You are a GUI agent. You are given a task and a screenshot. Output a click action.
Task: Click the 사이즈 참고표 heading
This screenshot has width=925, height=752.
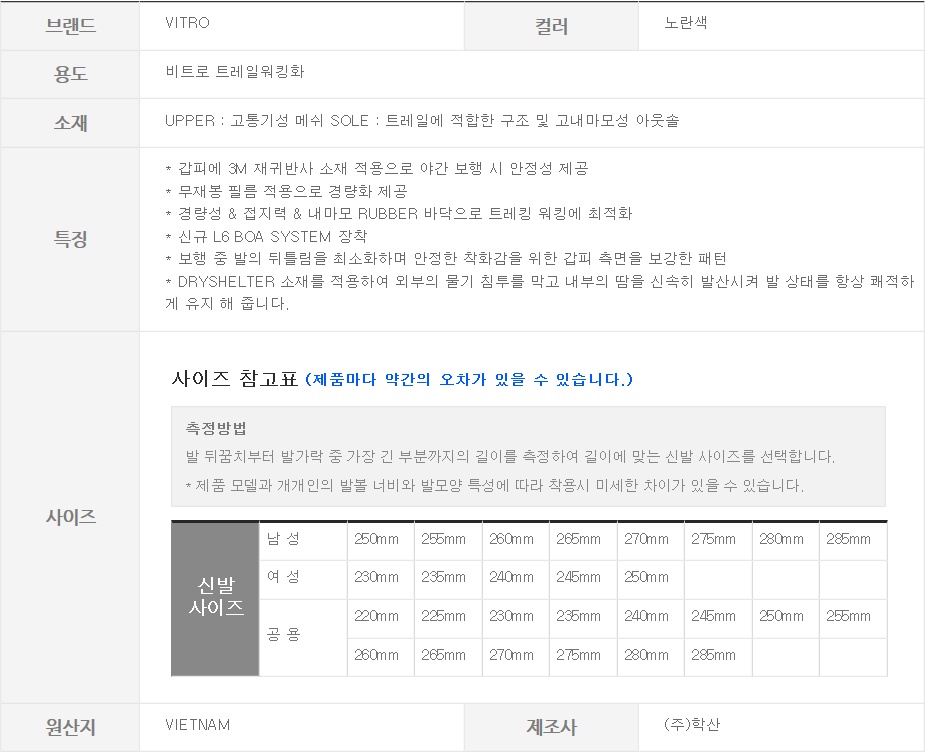click(235, 380)
